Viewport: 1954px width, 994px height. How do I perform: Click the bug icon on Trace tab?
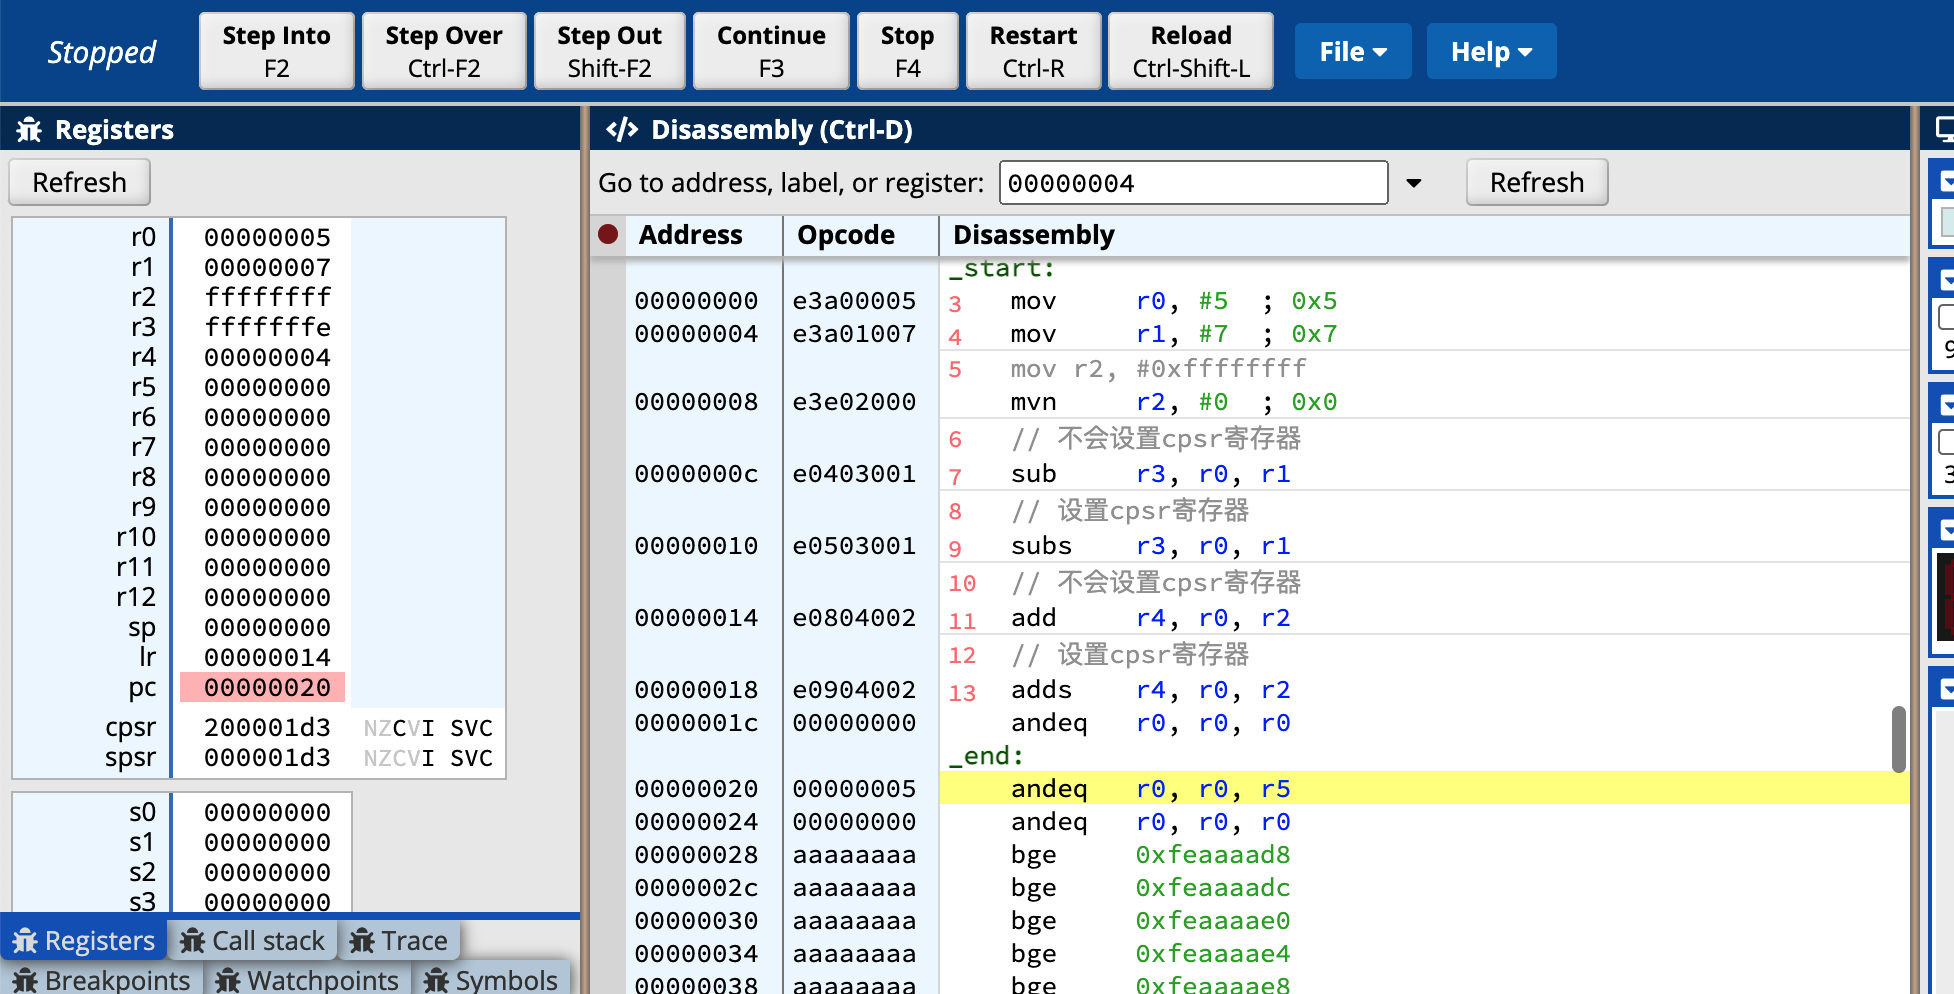pos(362,941)
